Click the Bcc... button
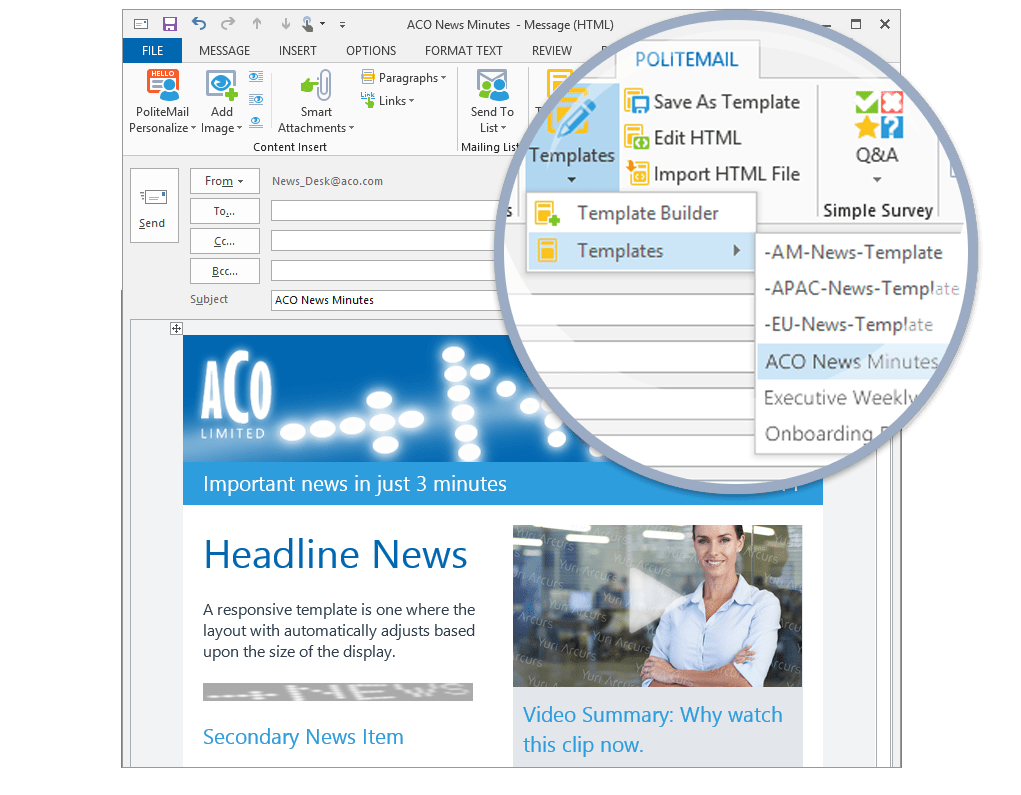 225,271
